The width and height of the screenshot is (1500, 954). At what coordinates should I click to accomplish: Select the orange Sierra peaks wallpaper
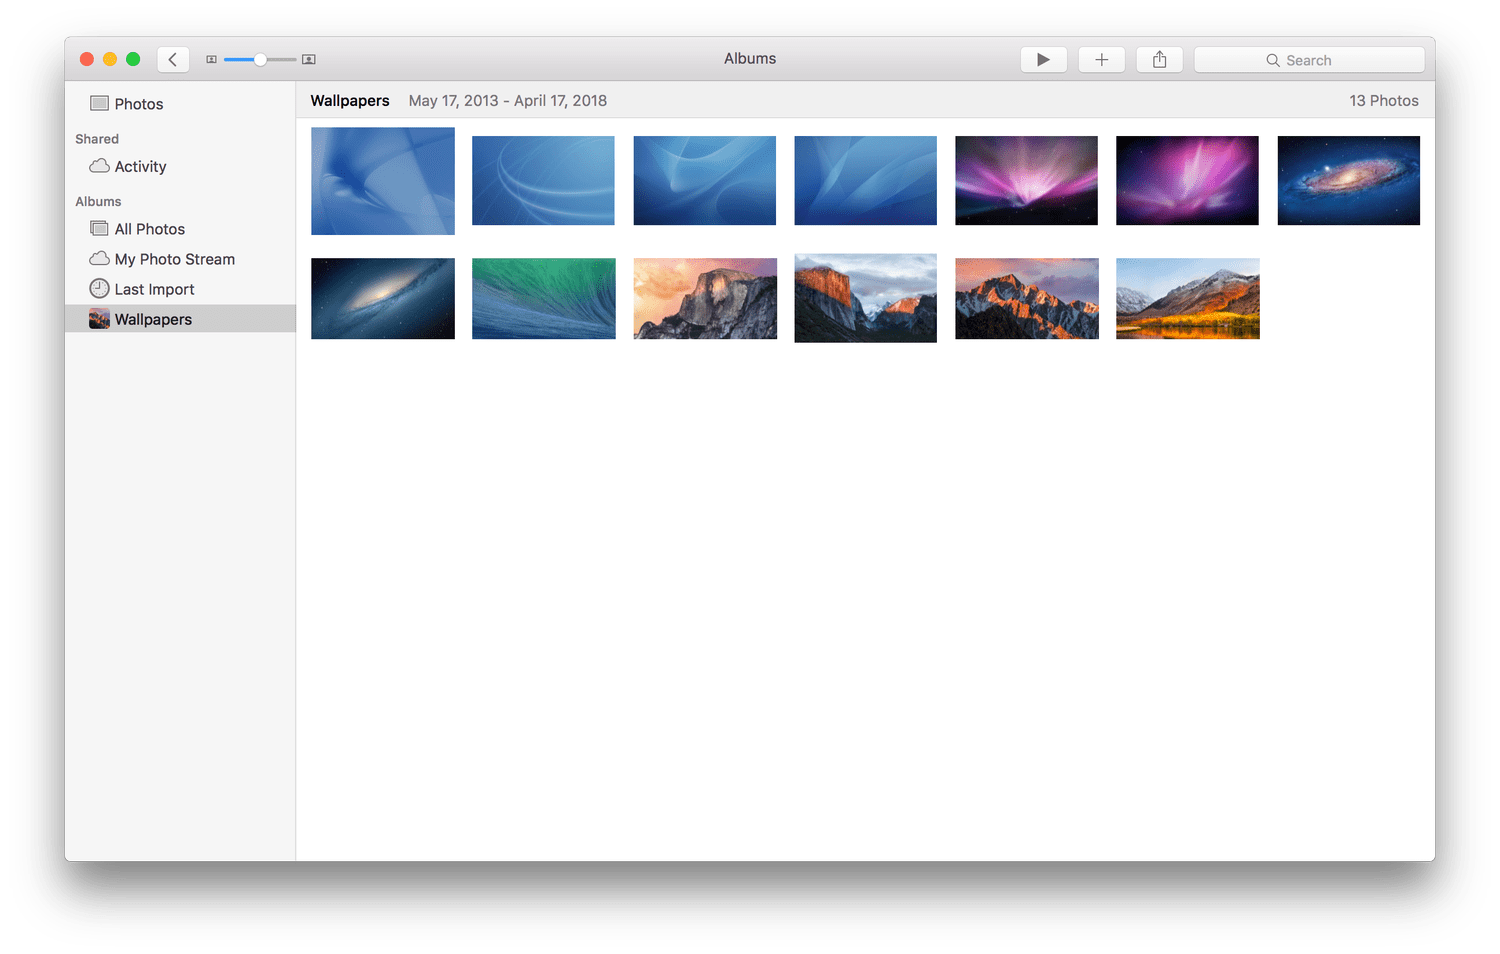(x=1027, y=299)
